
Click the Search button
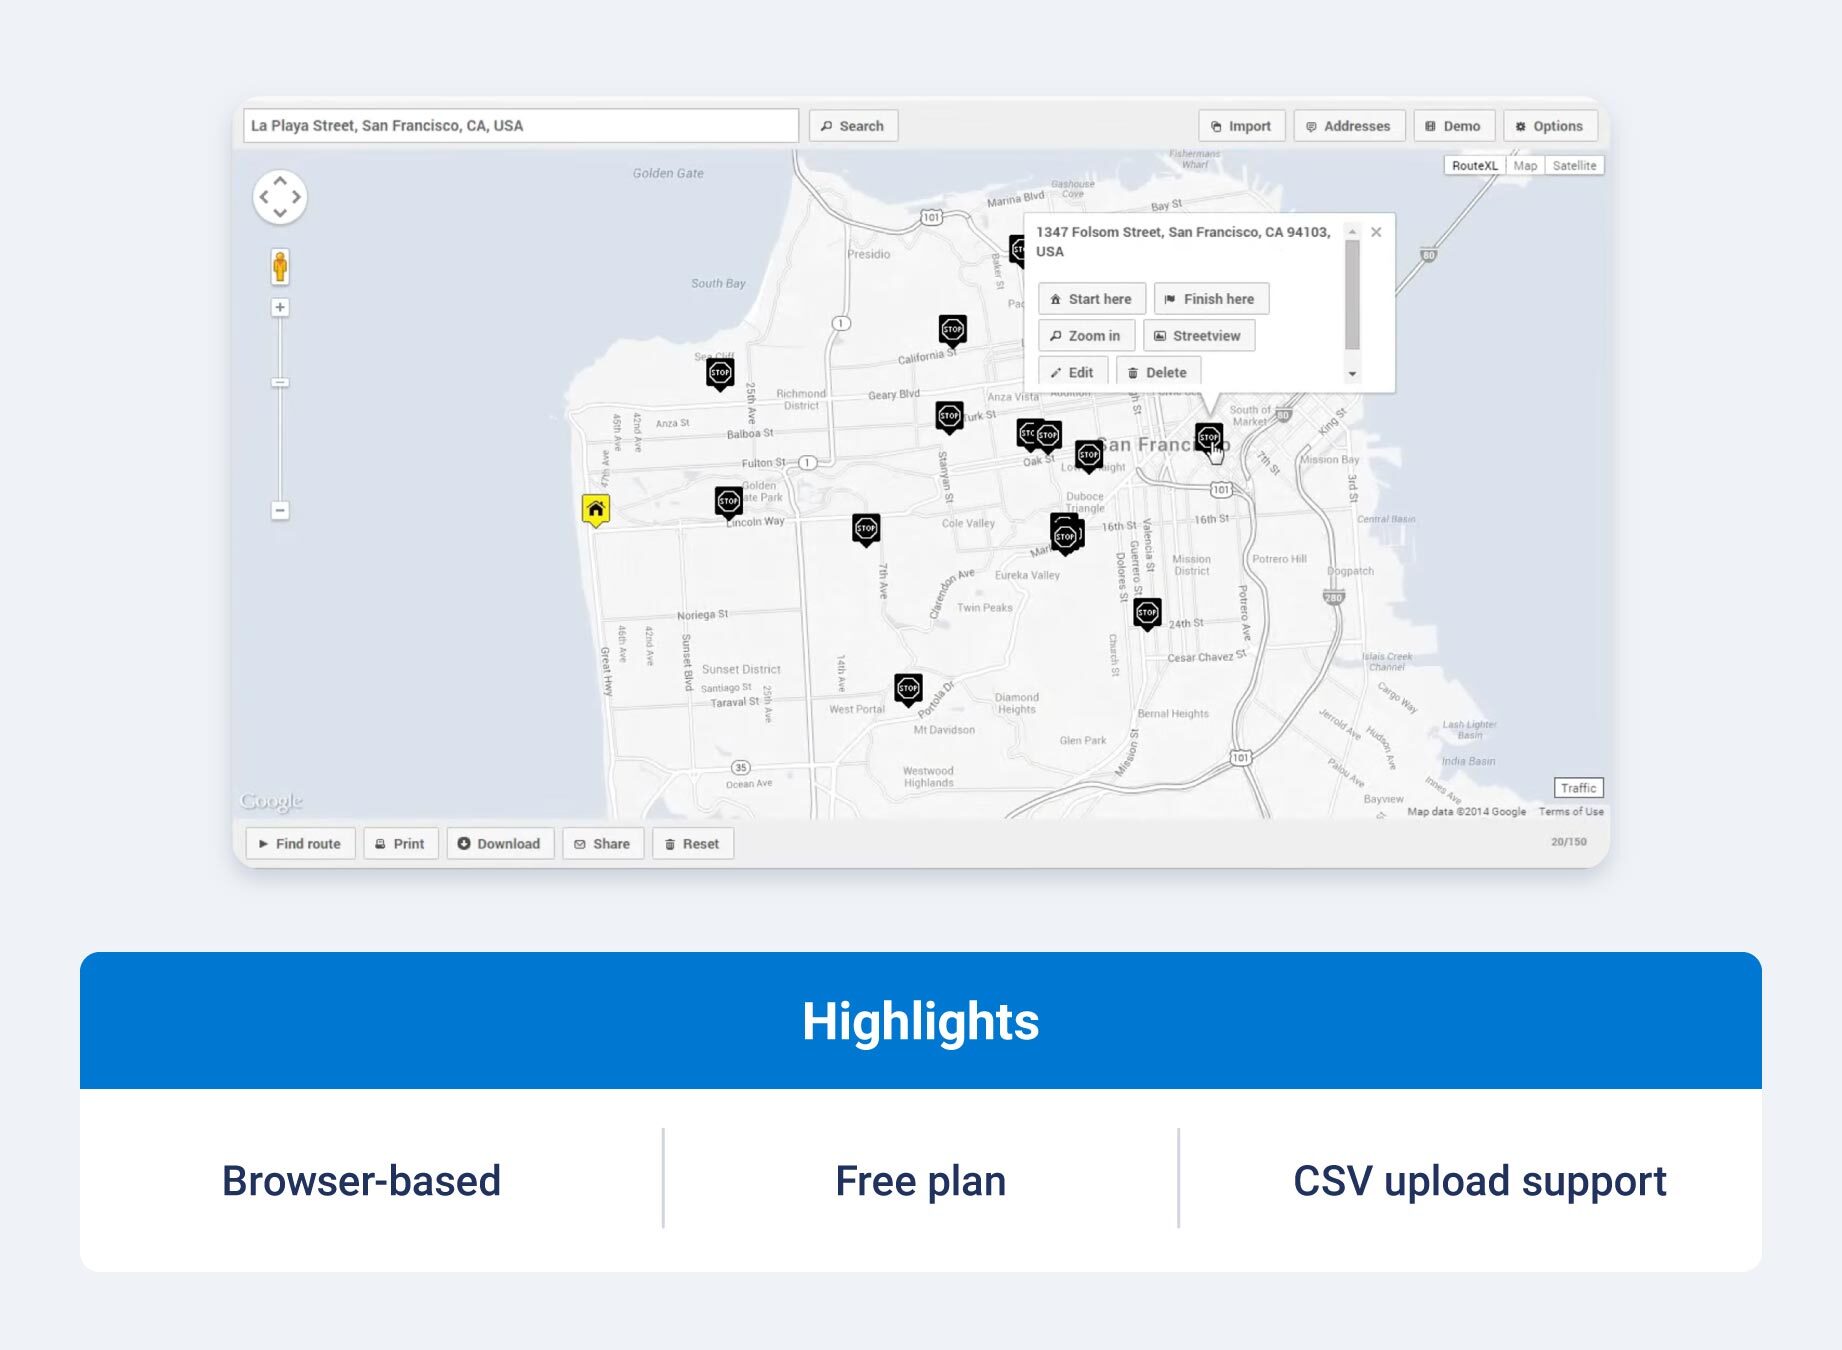click(x=853, y=126)
